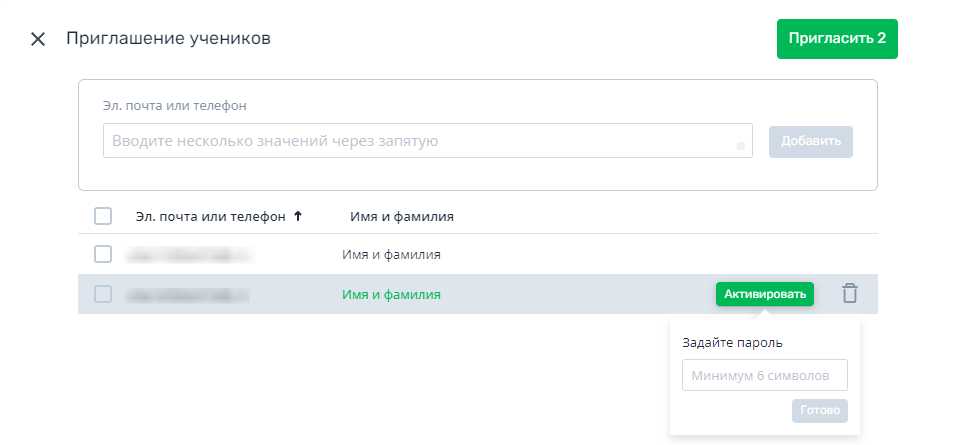Edit Имя и фамилия in the first row
The image size is (955, 445).
pyautogui.click(x=391, y=254)
